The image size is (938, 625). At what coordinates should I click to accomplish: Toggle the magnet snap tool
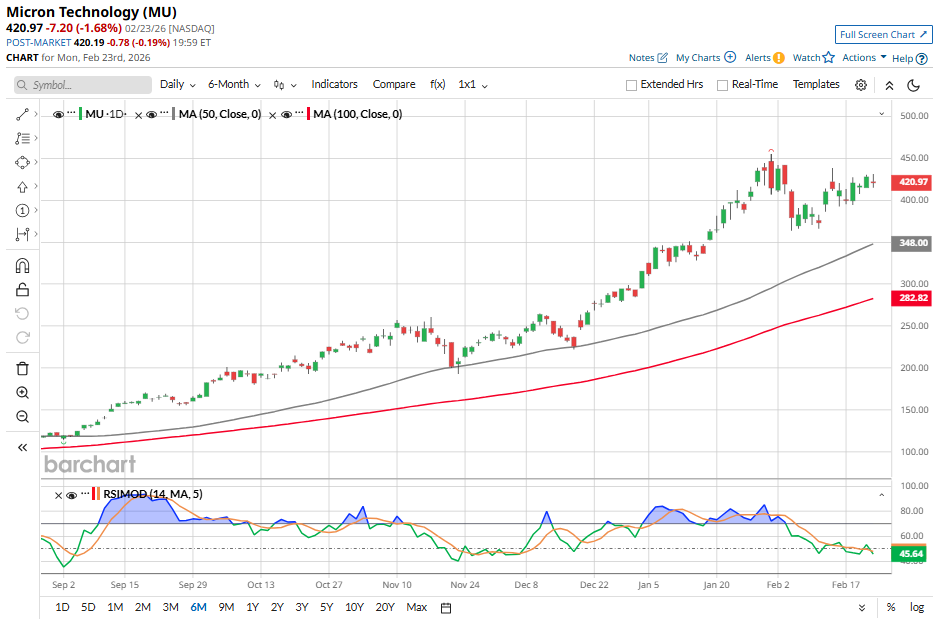(x=22, y=265)
